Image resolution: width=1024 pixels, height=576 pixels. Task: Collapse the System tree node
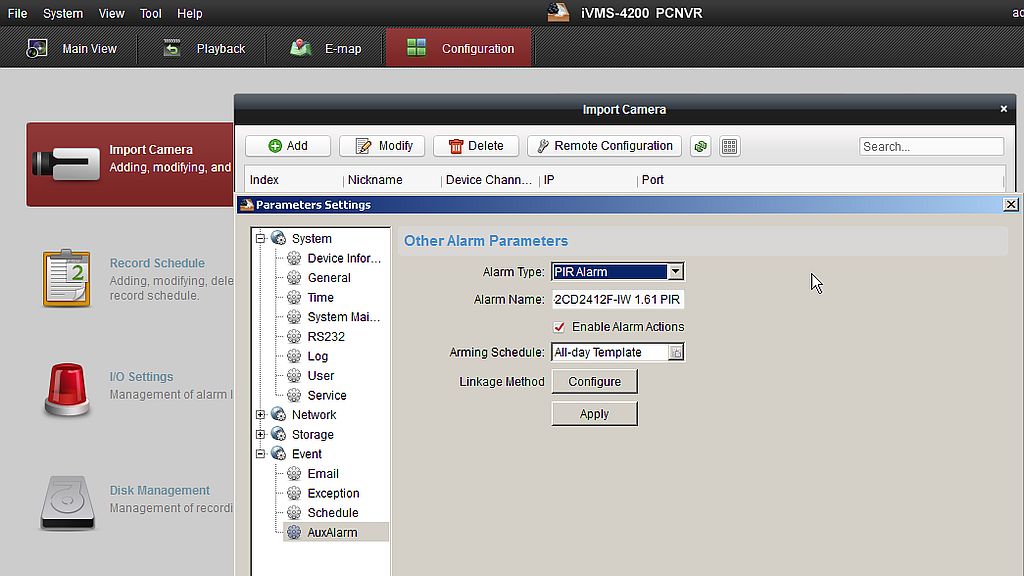pyautogui.click(x=261, y=238)
